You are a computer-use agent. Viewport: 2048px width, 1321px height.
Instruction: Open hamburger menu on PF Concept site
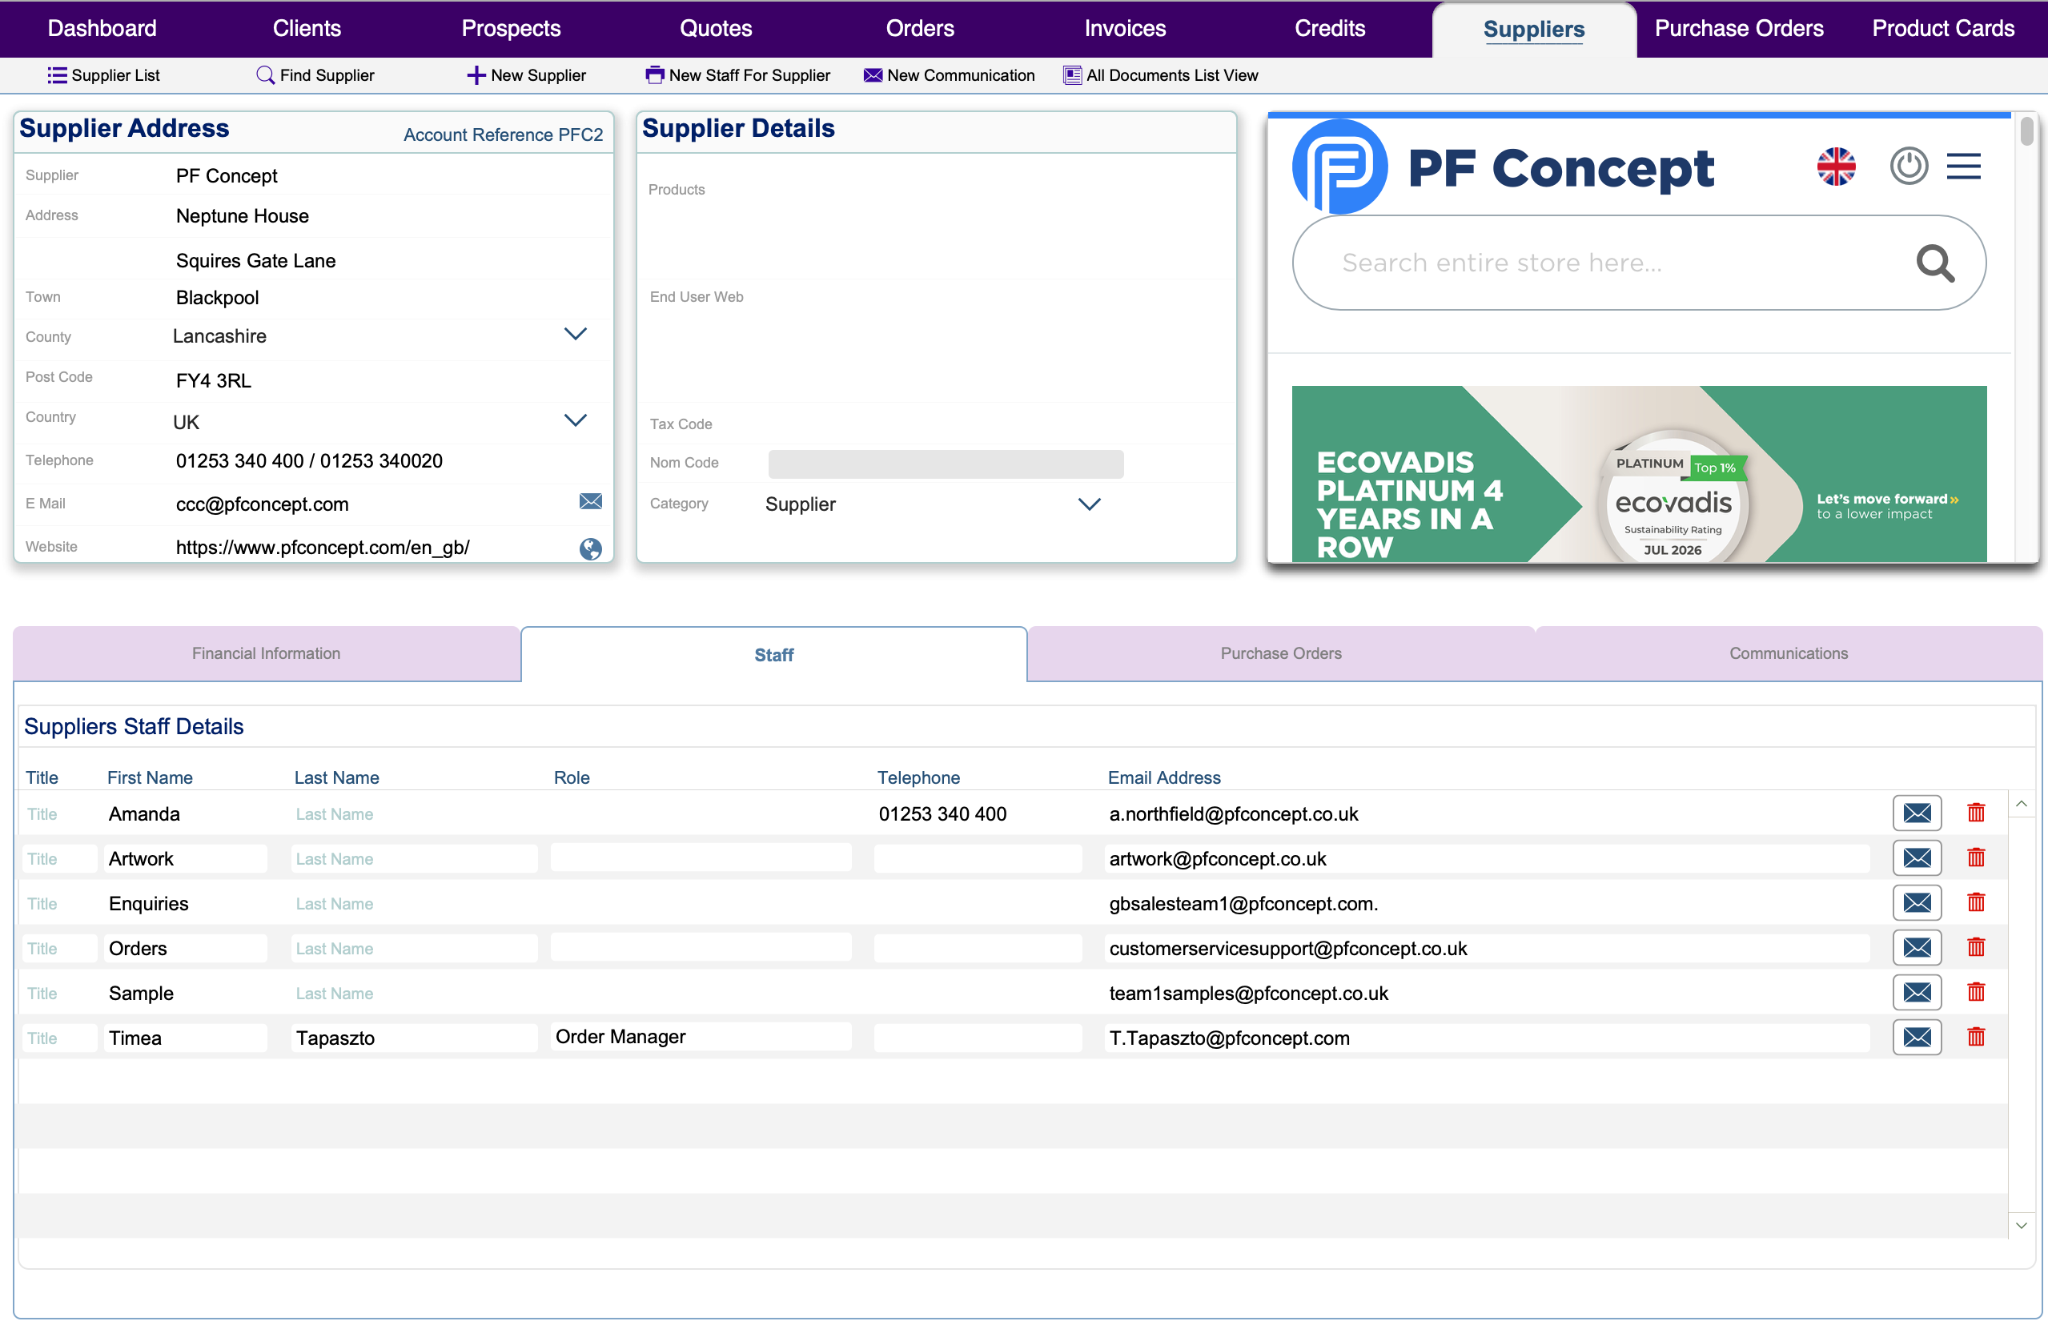point(1964,166)
